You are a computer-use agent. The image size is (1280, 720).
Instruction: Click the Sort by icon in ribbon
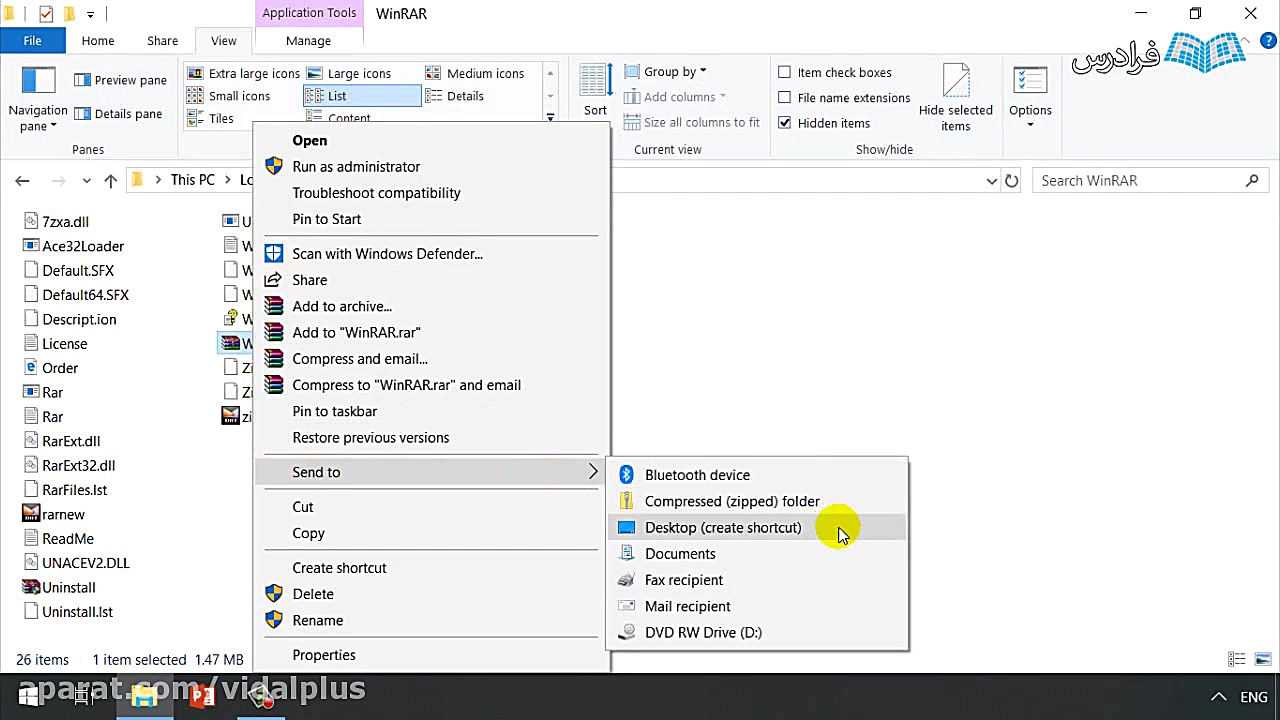coord(595,82)
